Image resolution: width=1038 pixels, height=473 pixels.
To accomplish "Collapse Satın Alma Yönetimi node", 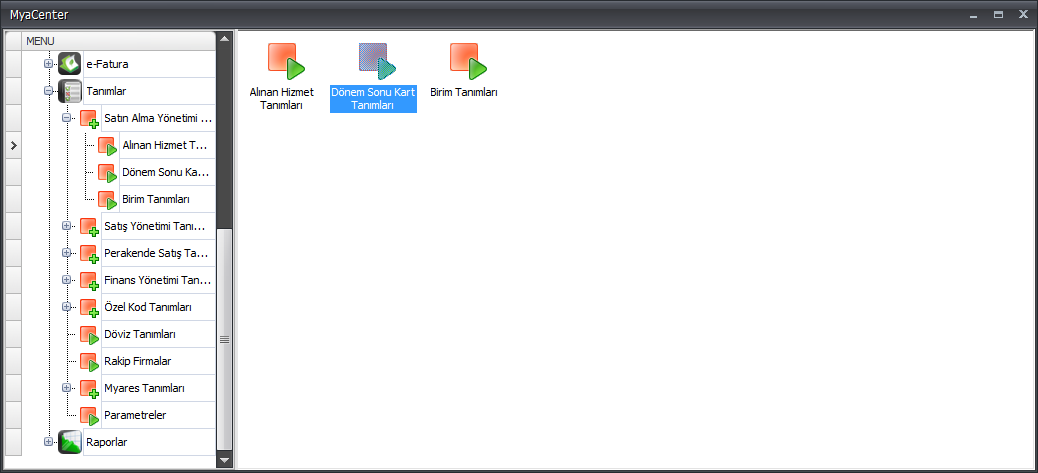I will coord(66,118).
